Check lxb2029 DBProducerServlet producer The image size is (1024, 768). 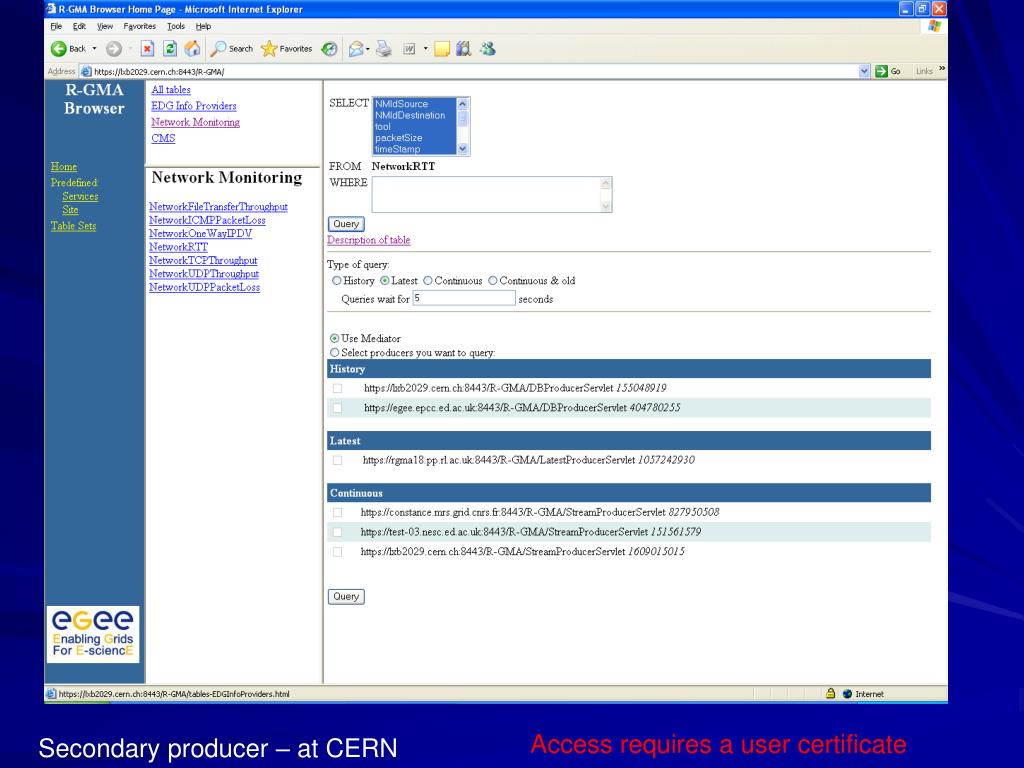pos(338,389)
